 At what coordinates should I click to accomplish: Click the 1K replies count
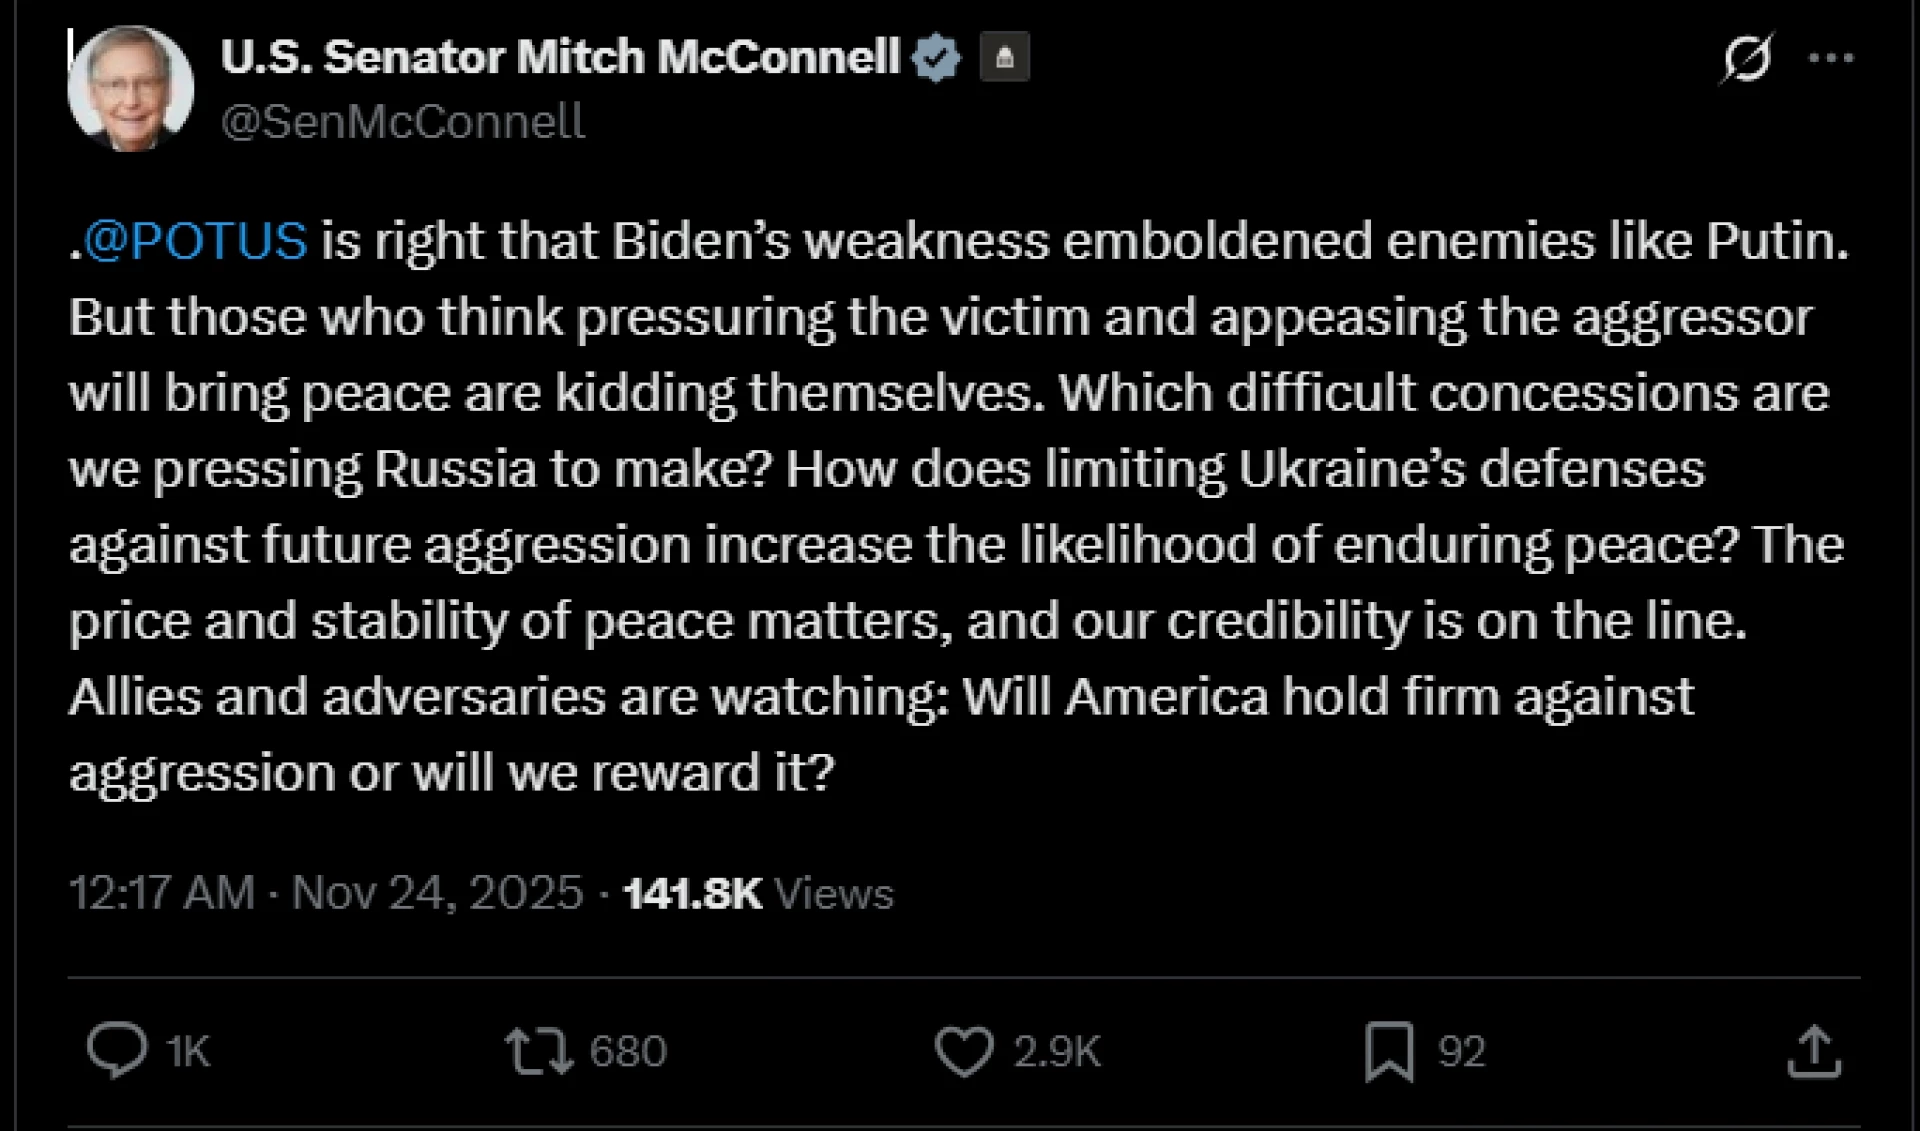[x=188, y=1051]
